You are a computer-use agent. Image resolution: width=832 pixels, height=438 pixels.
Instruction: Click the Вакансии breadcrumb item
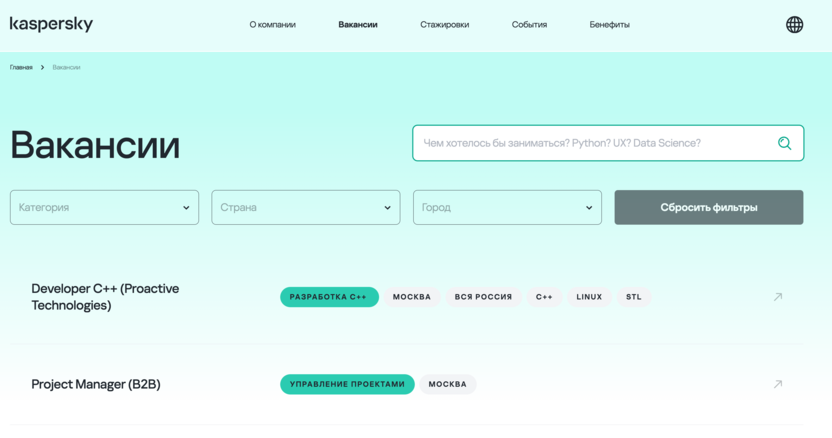point(66,67)
